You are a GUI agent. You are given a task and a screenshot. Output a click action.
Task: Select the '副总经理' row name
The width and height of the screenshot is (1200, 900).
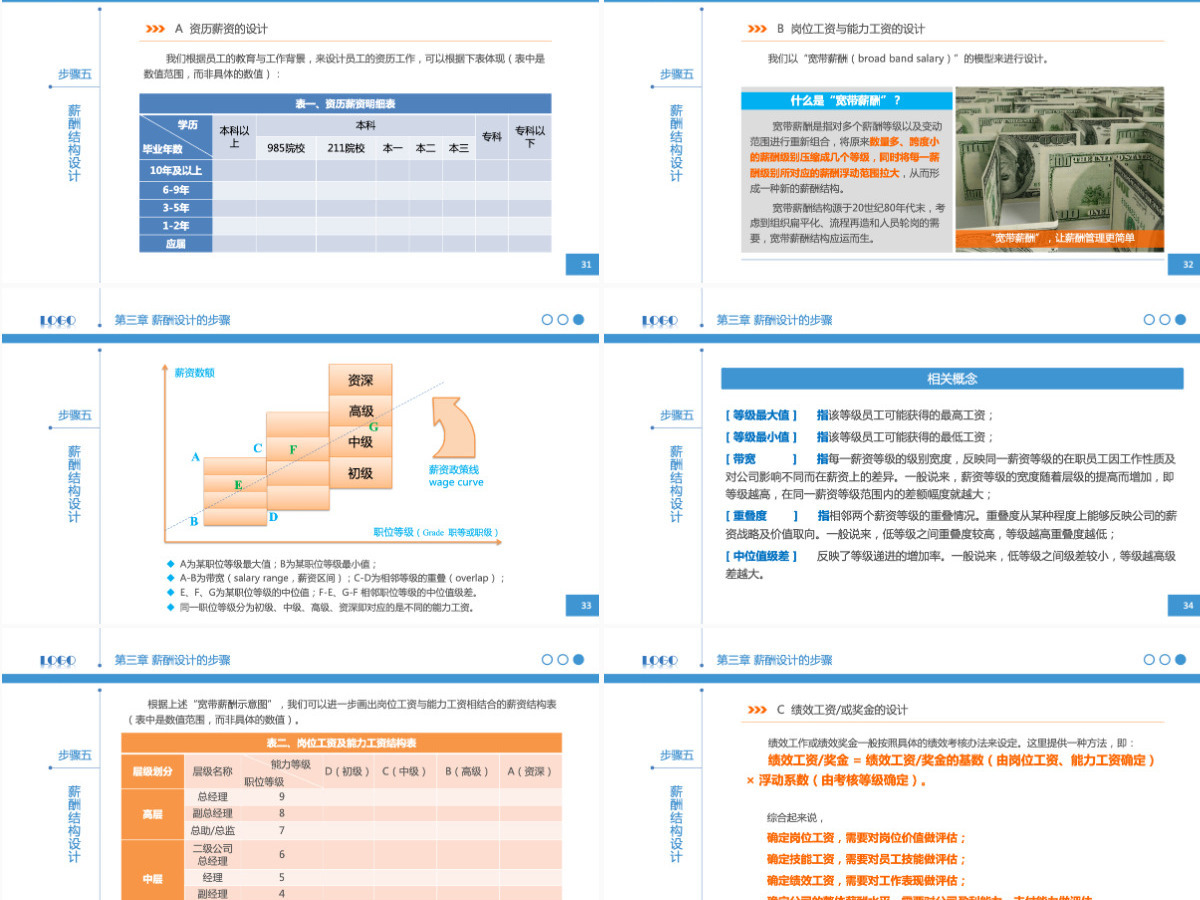[212, 813]
